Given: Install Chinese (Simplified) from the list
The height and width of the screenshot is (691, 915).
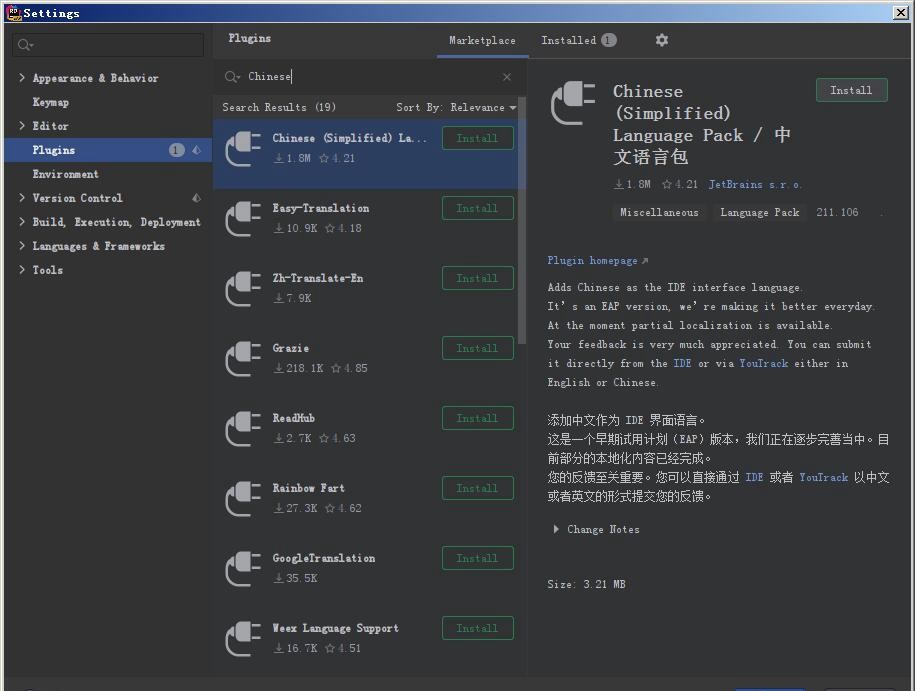Looking at the screenshot, I should [x=477, y=138].
